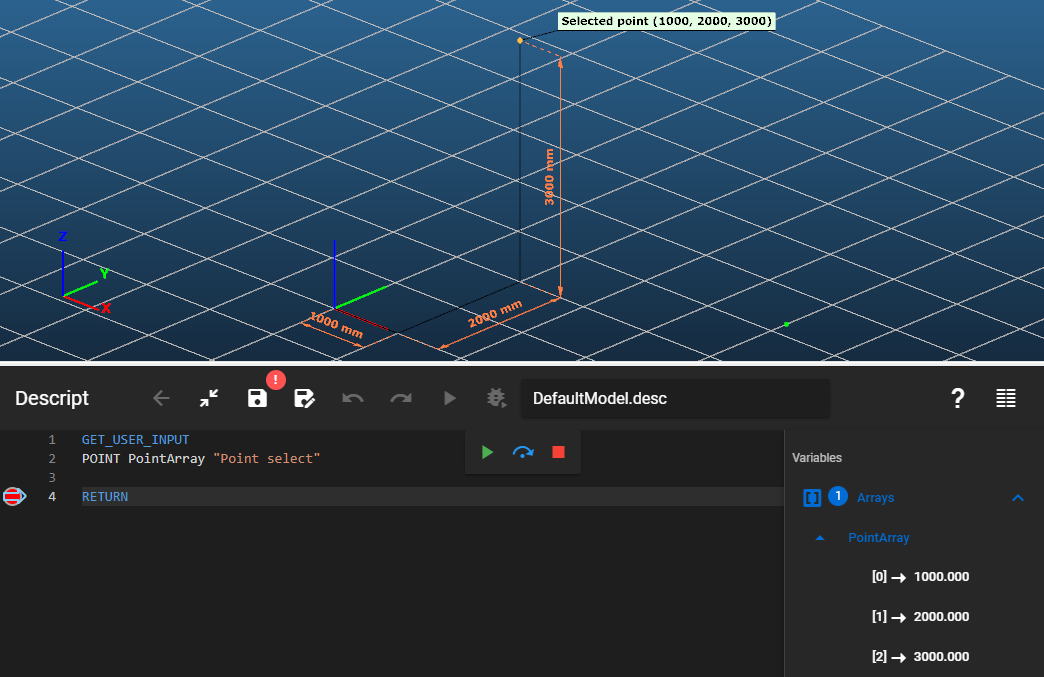Click the 3000 mm dimension label

[x=549, y=177]
